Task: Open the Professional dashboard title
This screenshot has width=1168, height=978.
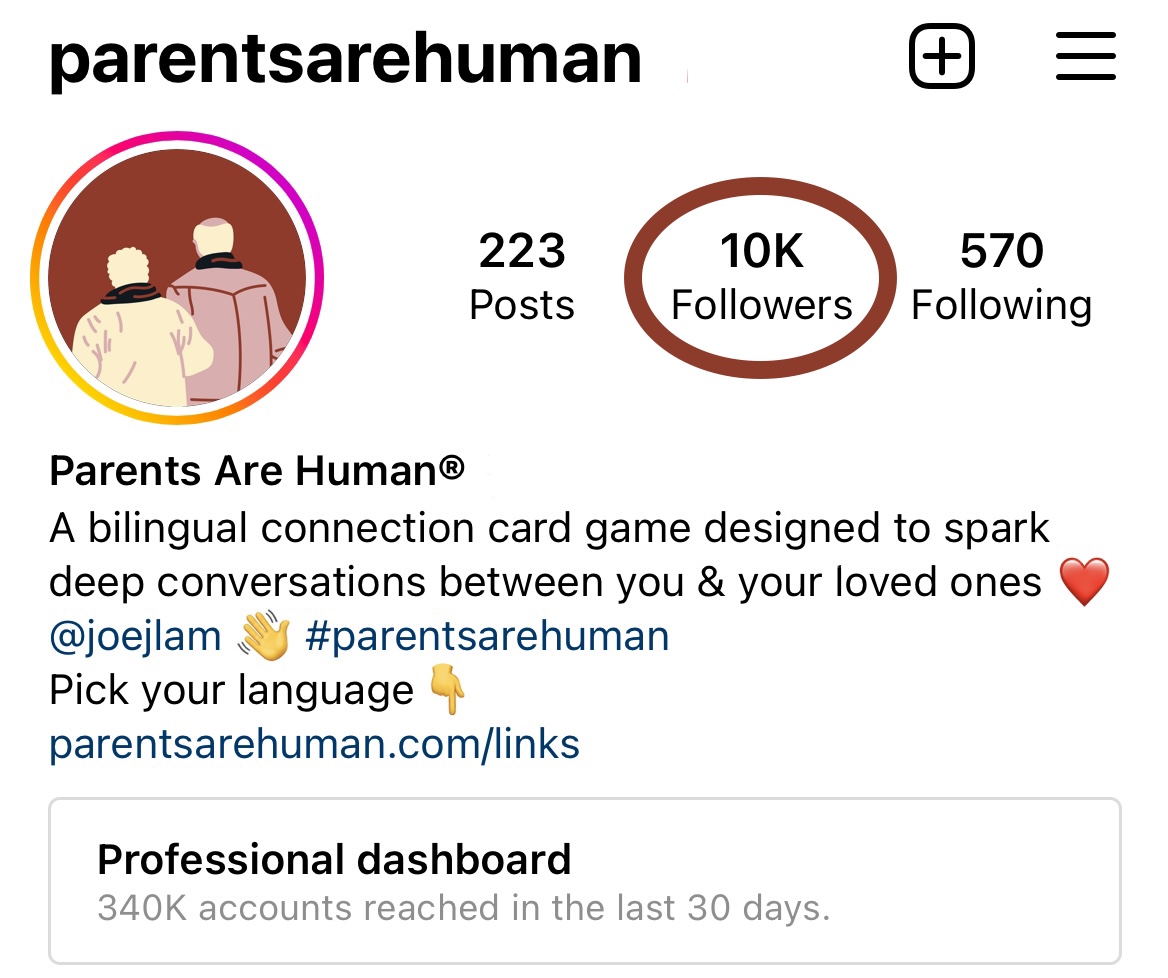Action: coord(334,860)
